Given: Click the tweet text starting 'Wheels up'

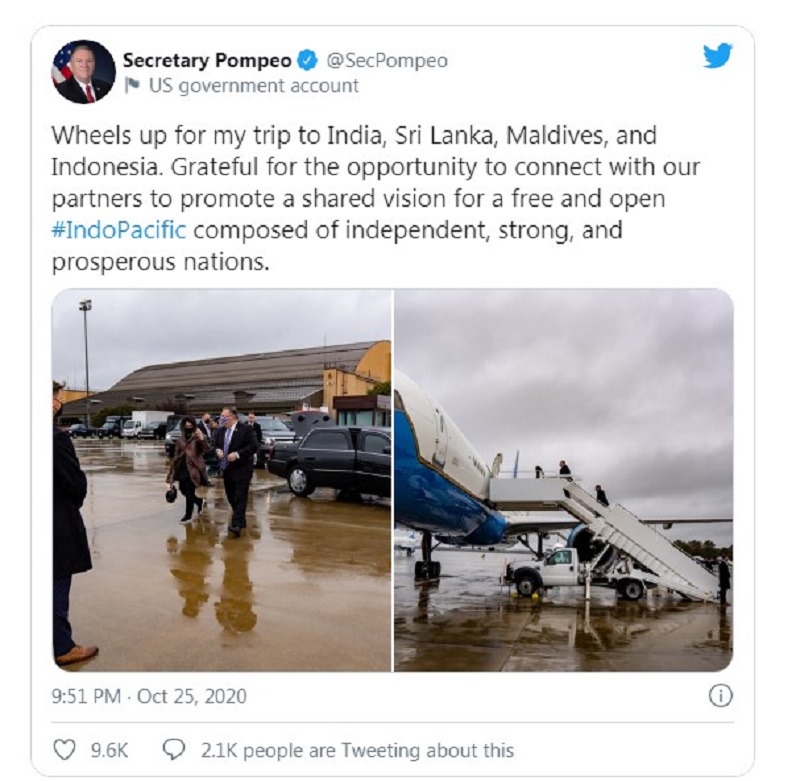Looking at the screenshot, I should [x=376, y=198].
